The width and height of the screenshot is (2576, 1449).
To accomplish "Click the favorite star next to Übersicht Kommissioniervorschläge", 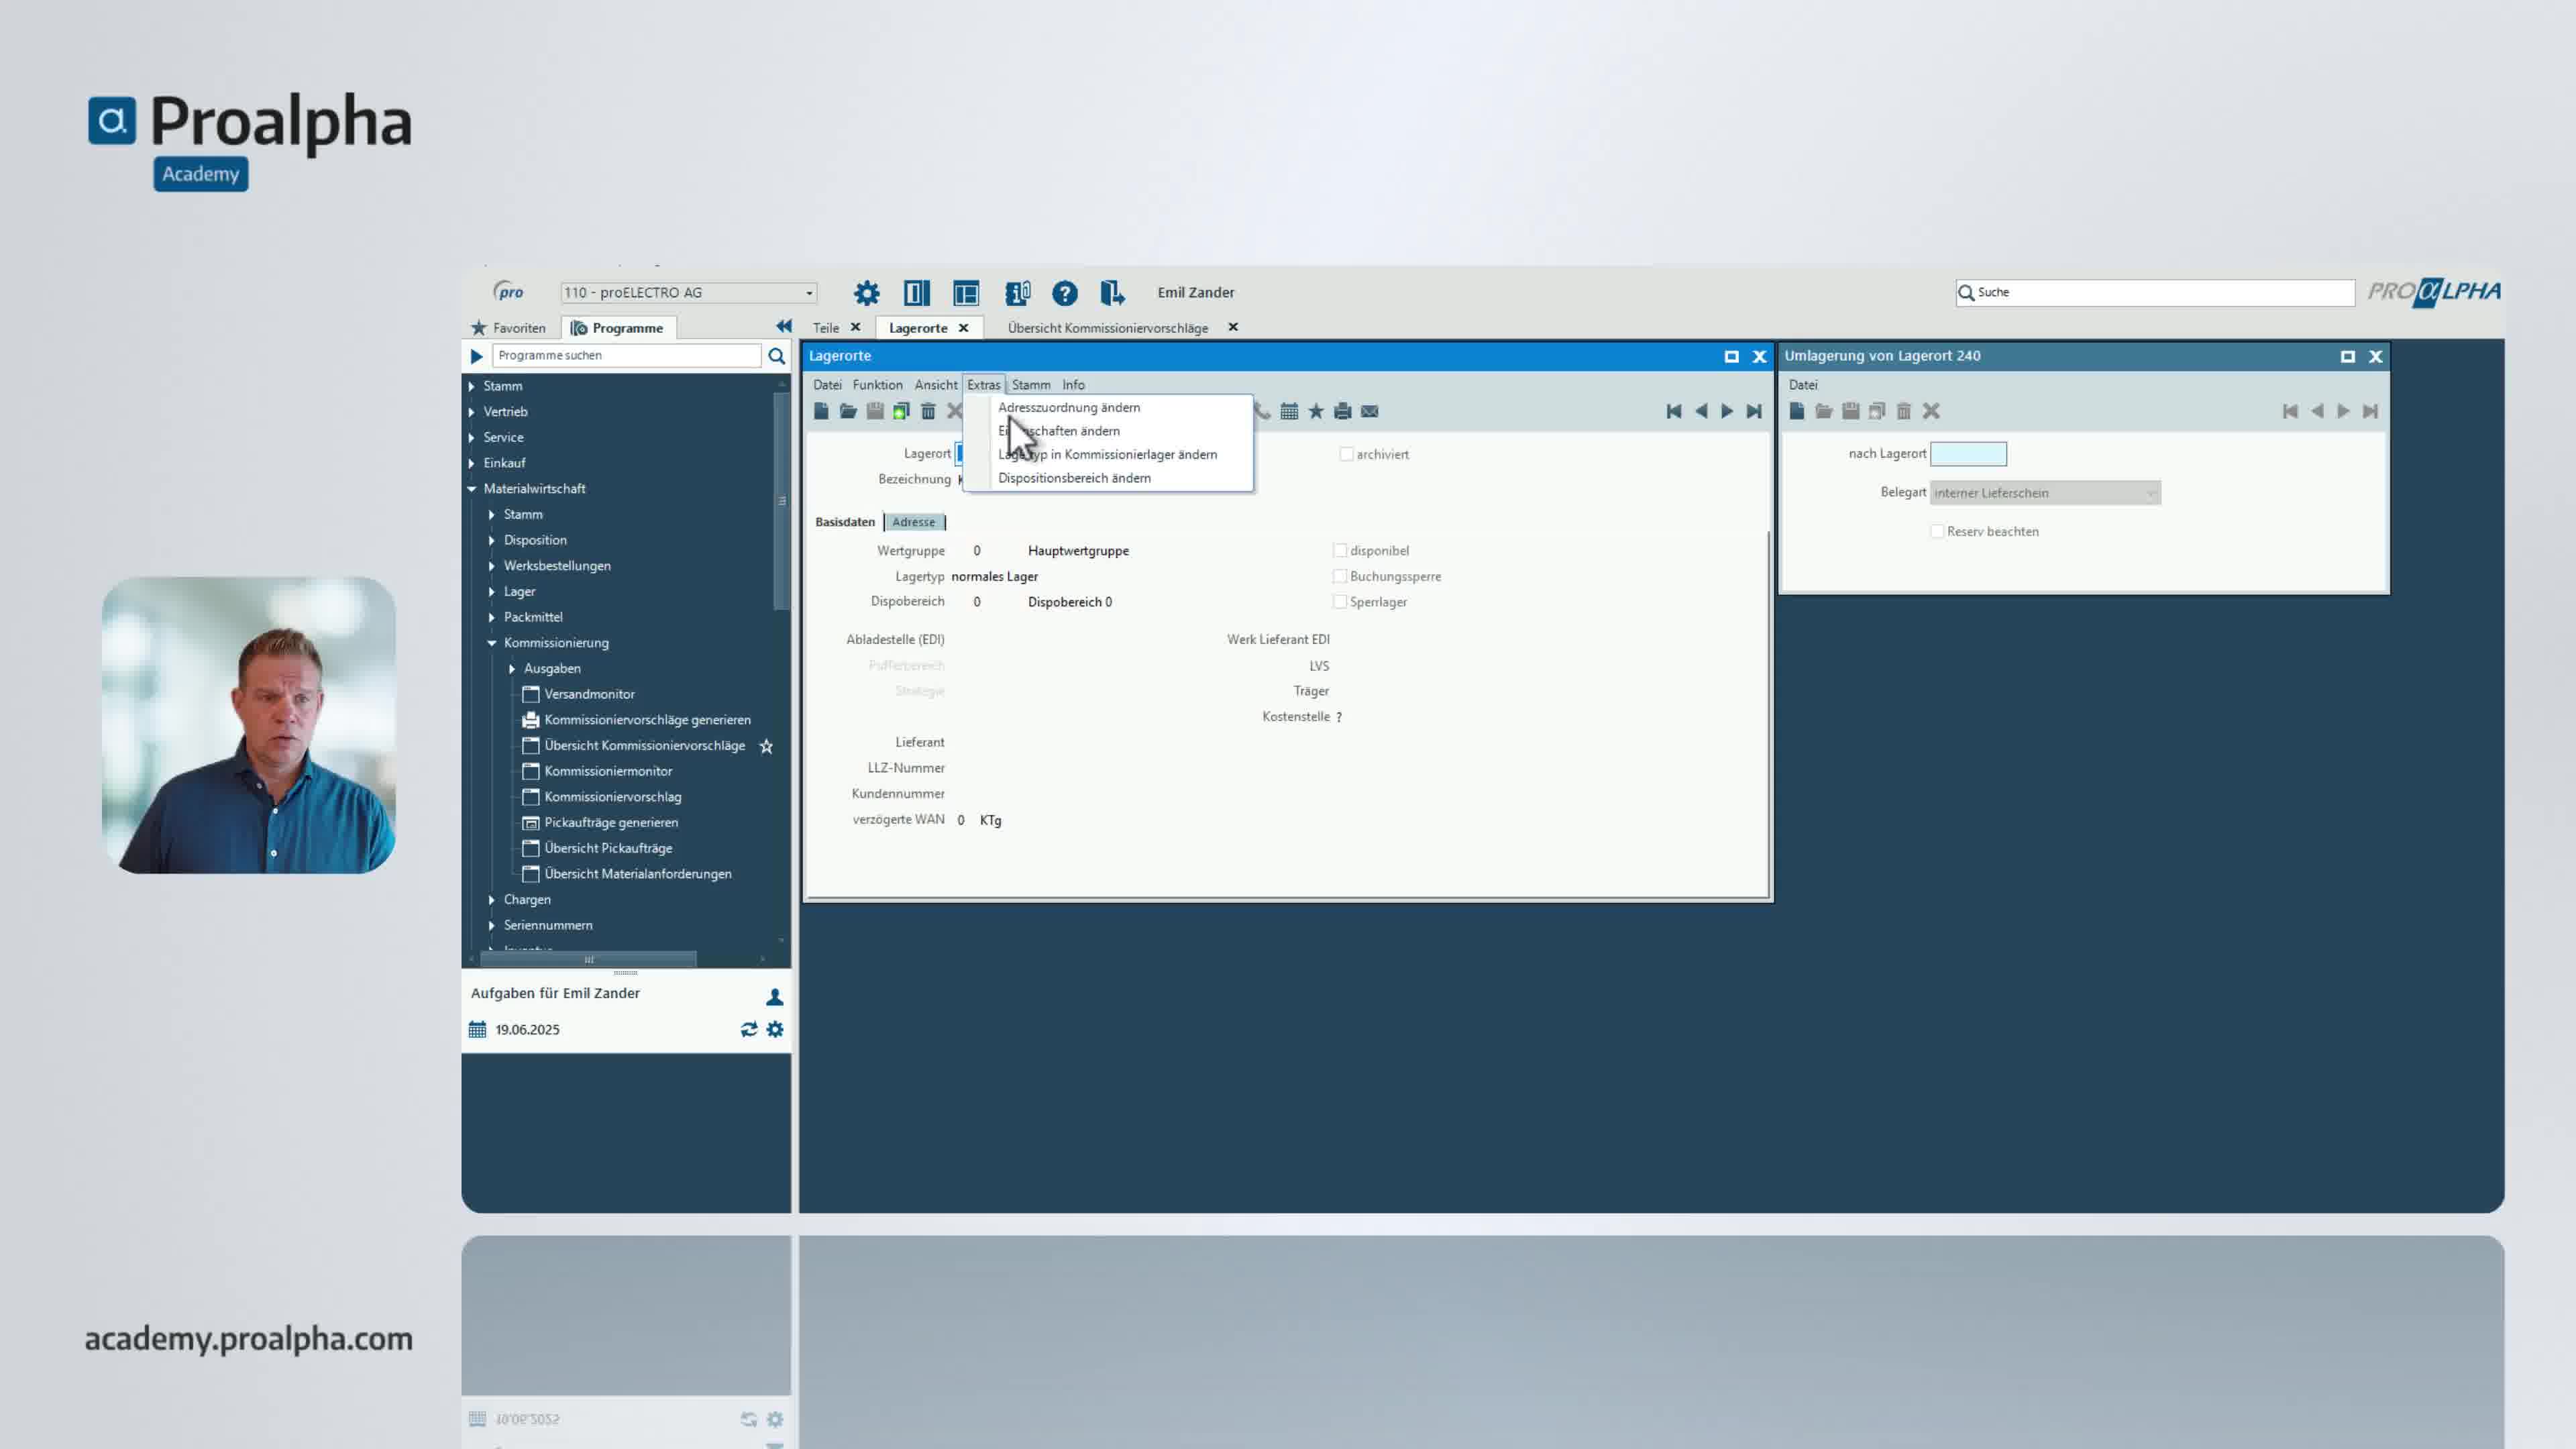I will point(766,746).
